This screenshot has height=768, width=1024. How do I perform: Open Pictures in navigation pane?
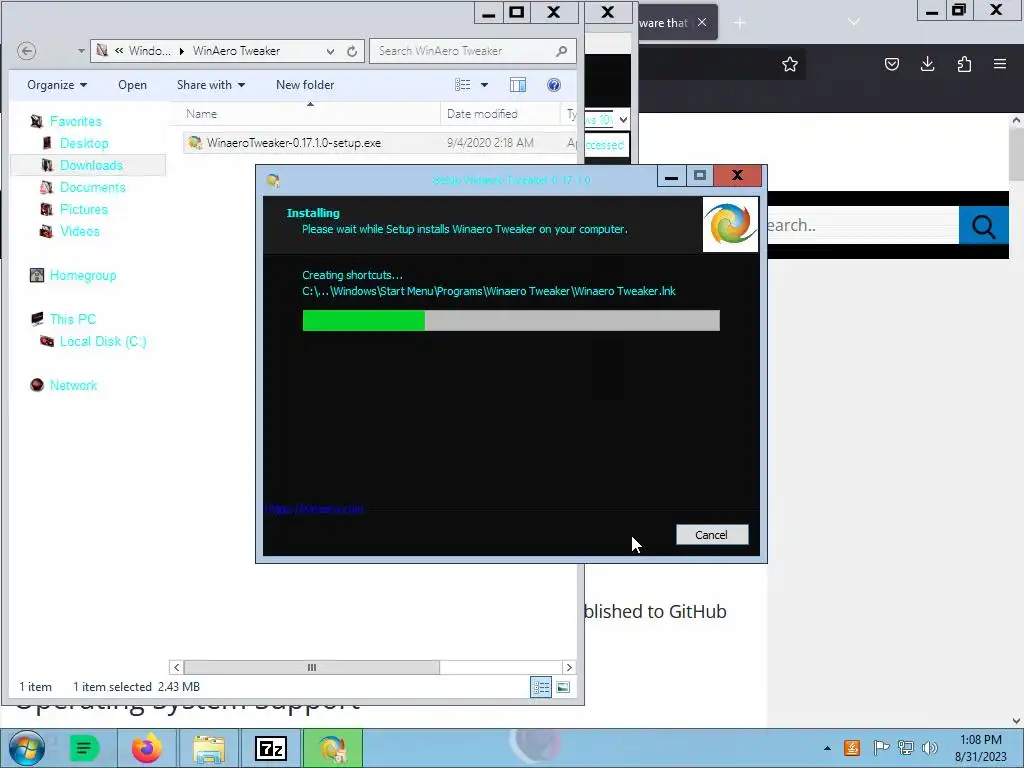(84, 209)
